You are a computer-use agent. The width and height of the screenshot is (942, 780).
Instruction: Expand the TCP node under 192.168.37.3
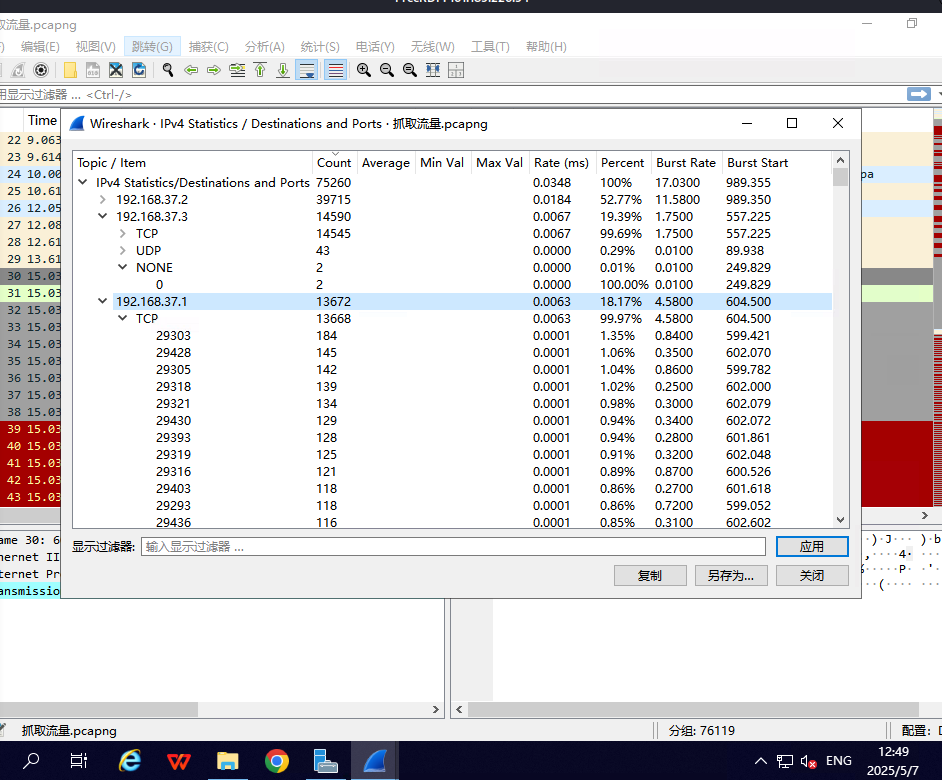[123, 233]
